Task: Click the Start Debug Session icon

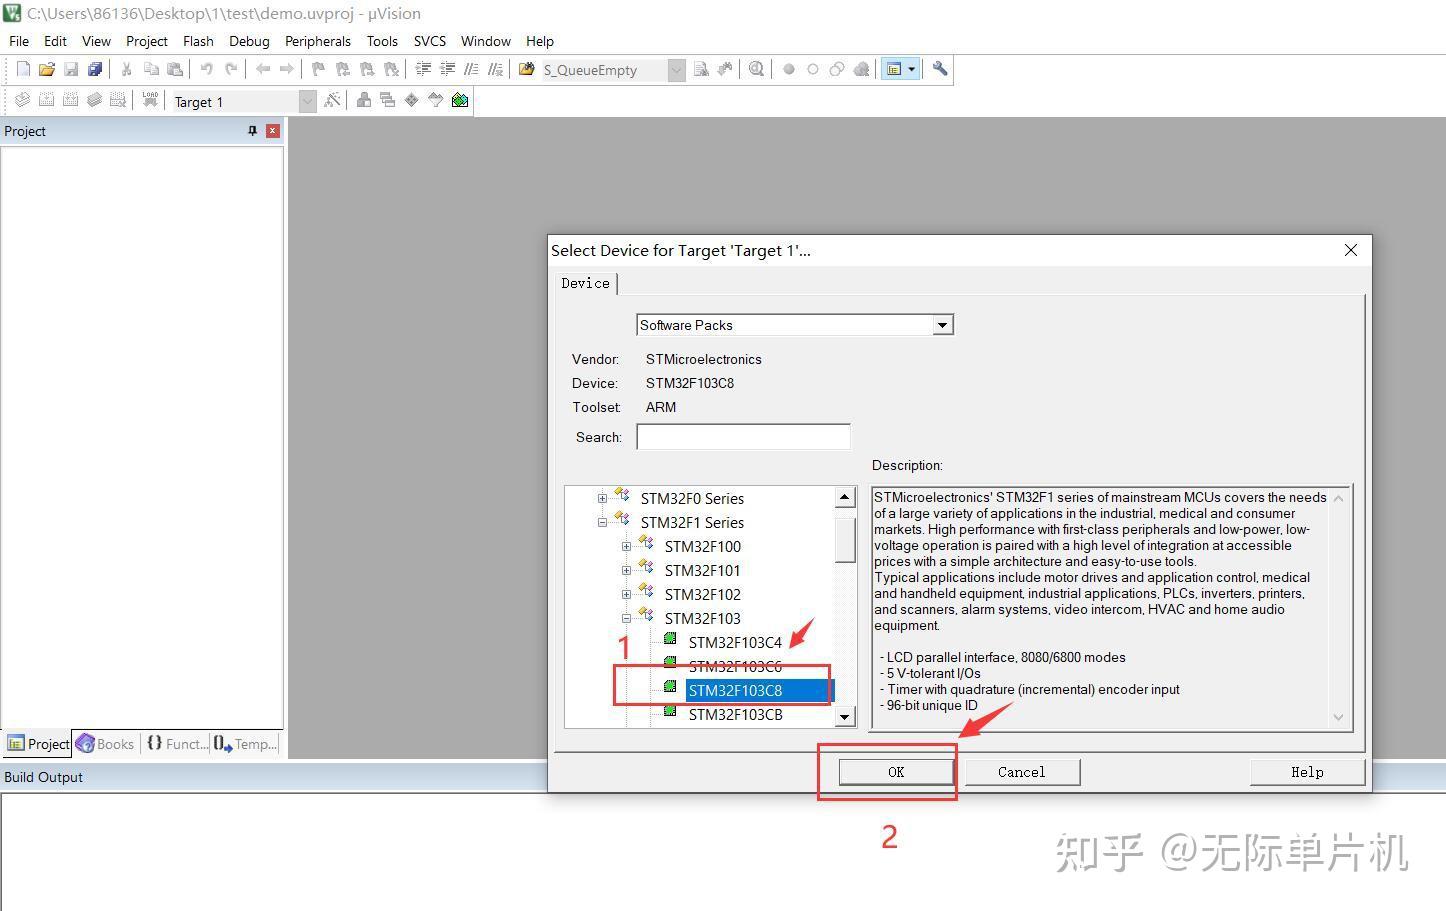Action: (757, 69)
